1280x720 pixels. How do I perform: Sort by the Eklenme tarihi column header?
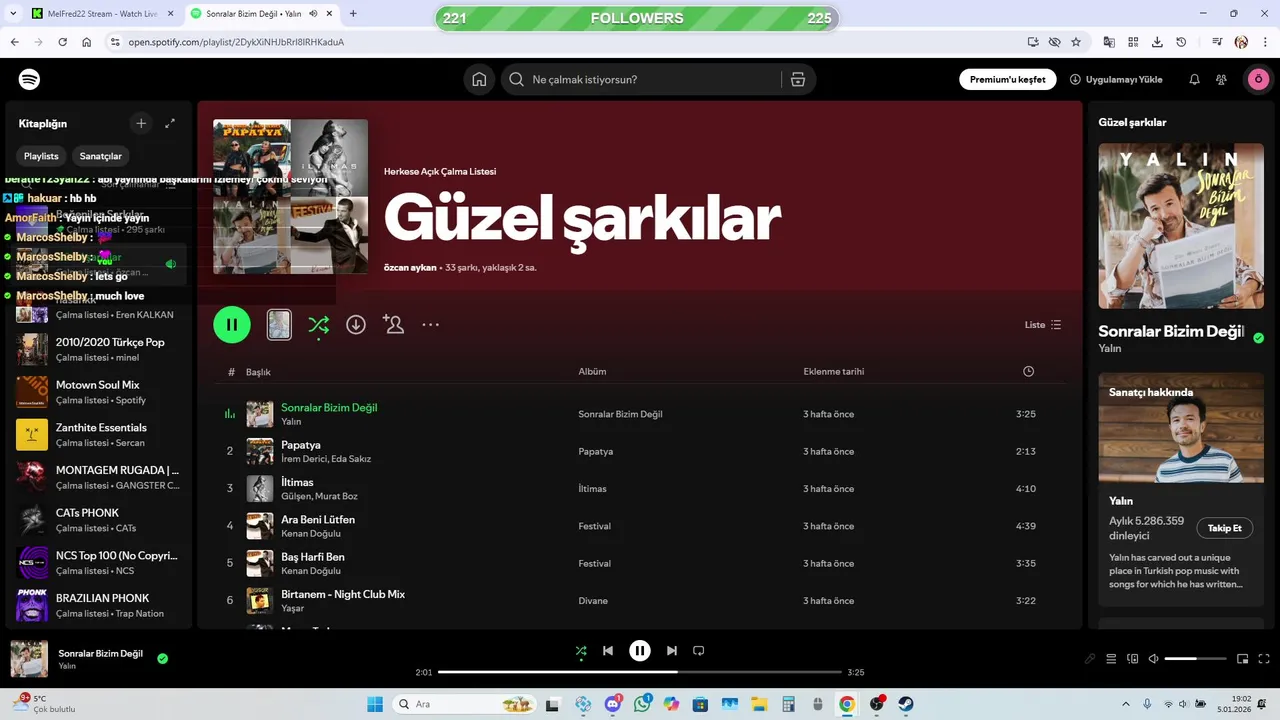(x=834, y=372)
